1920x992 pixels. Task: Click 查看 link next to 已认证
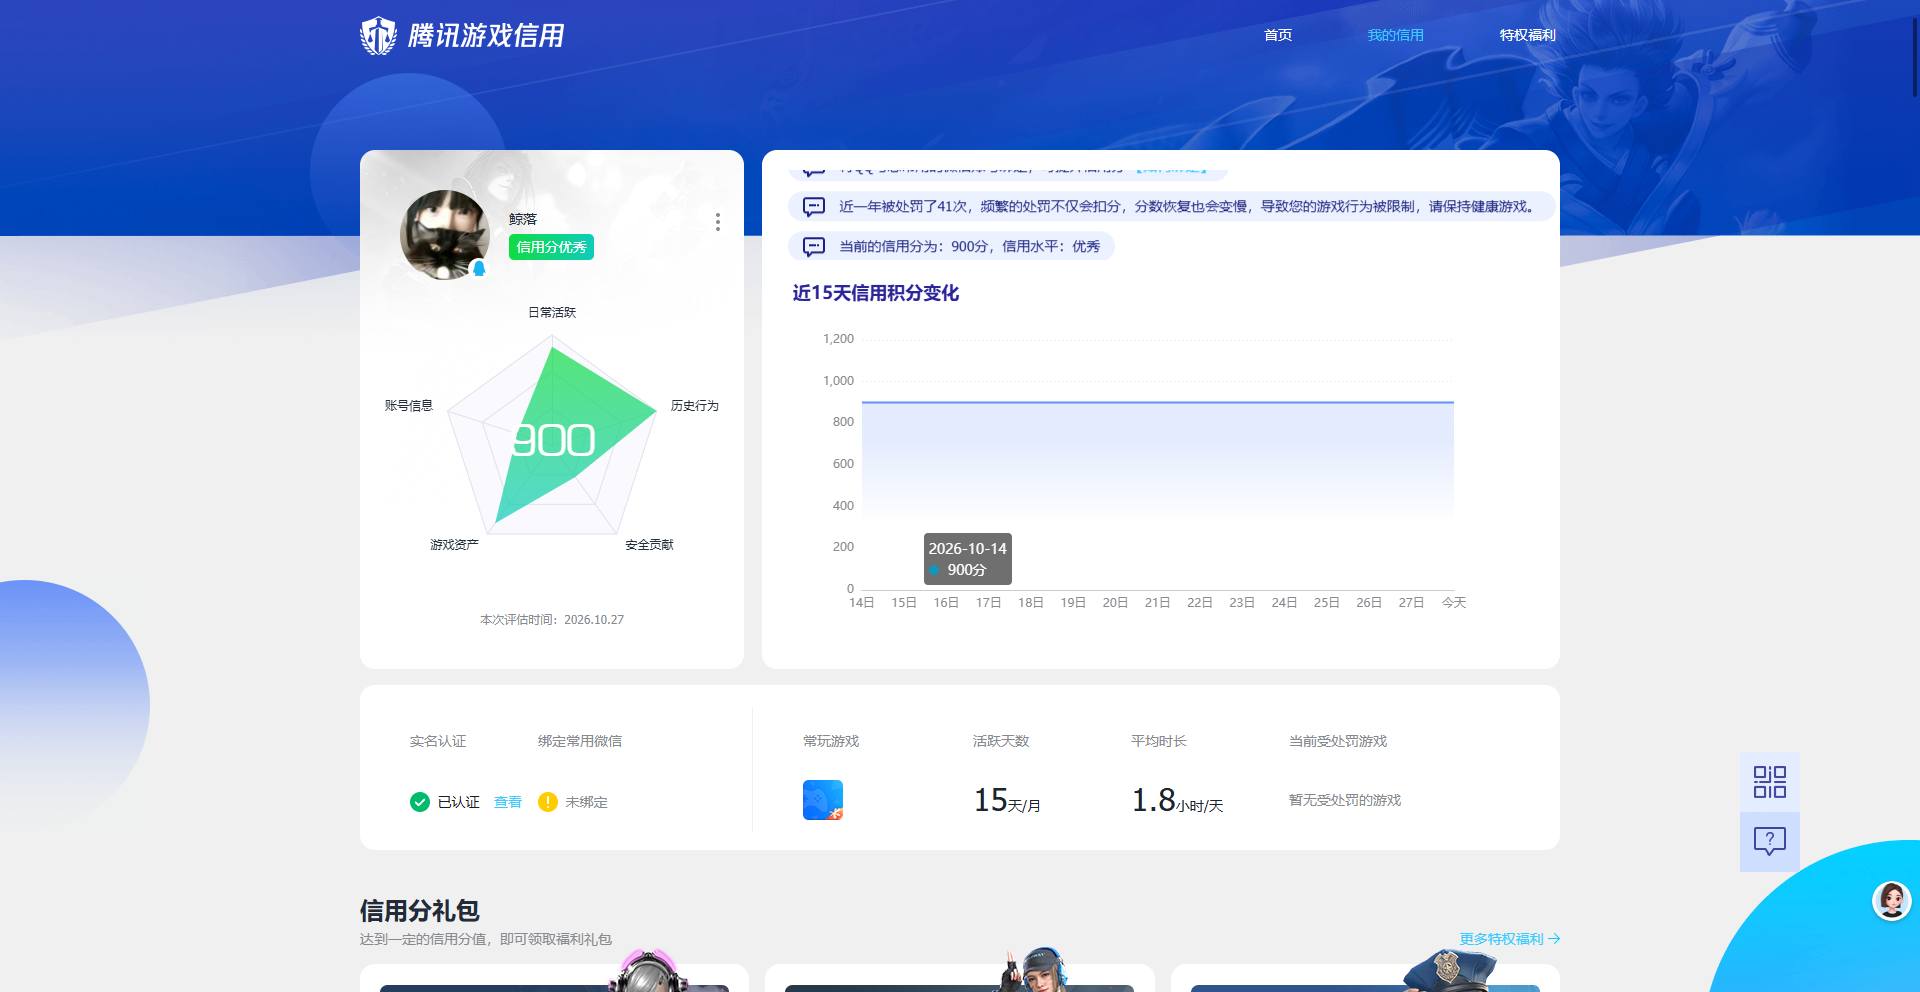tap(508, 802)
